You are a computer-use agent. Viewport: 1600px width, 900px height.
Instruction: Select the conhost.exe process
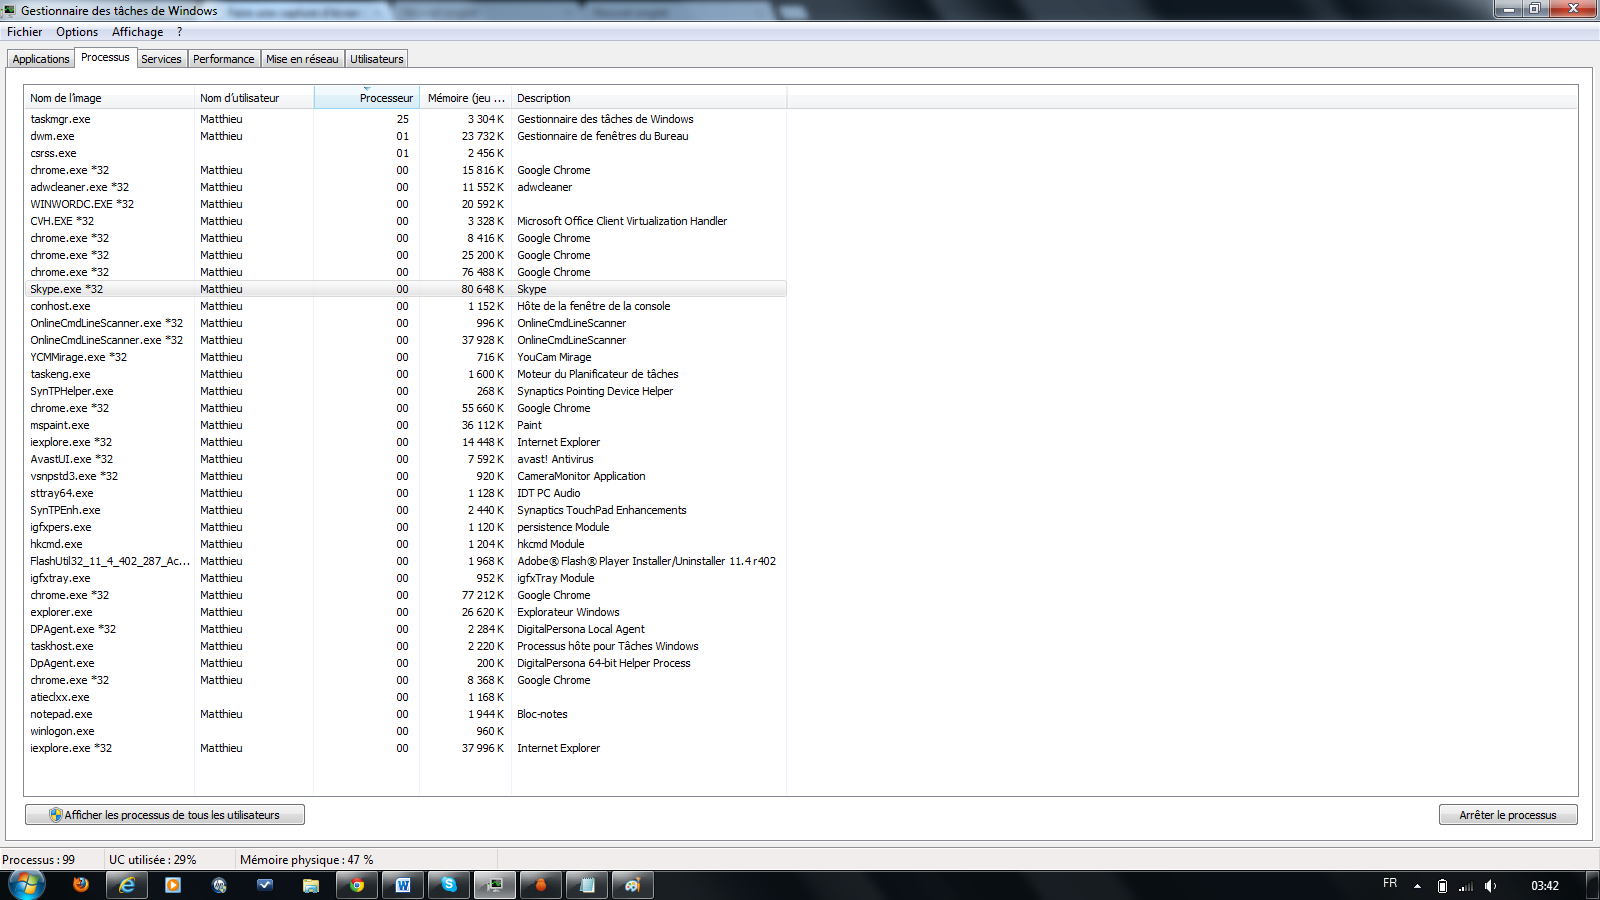(x=406, y=306)
